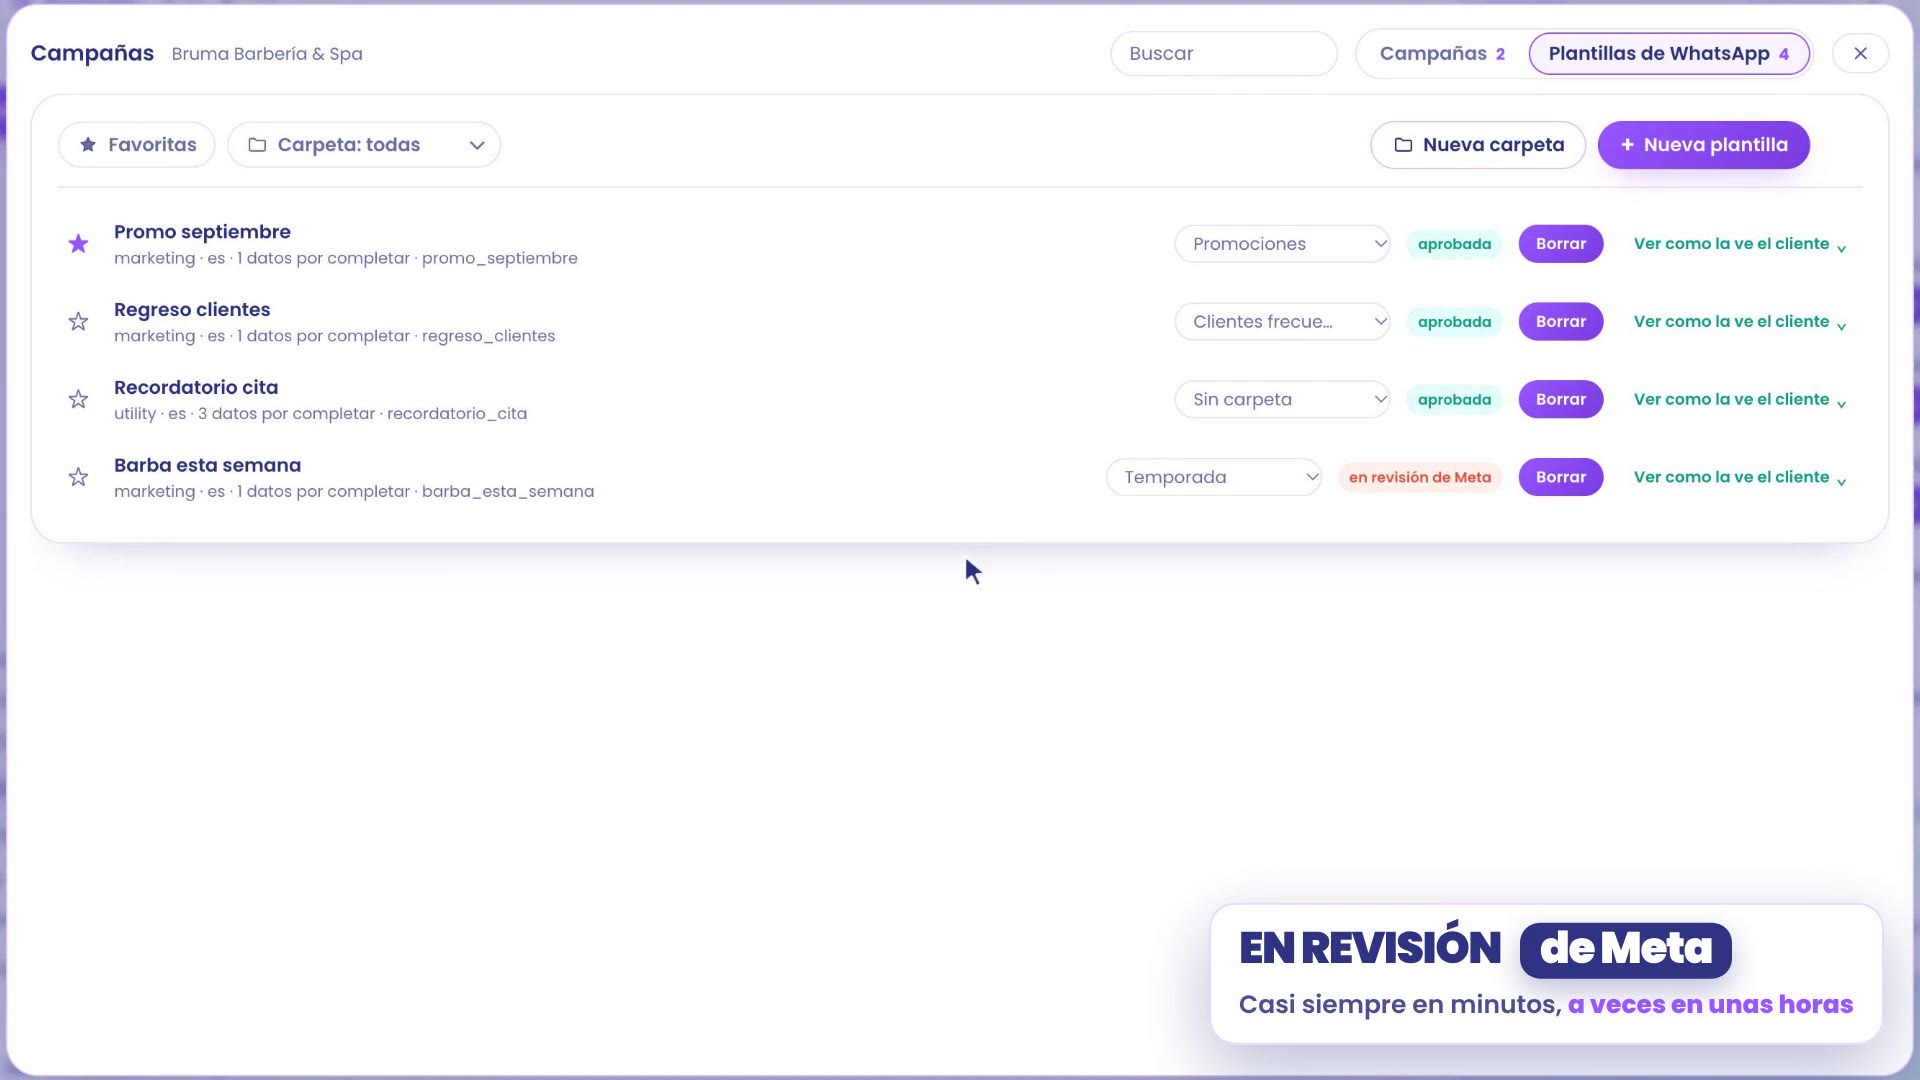Expand client preview for Recordatorio cita
Viewport: 1920px width, 1080px height.
pyautogui.click(x=1739, y=400)
